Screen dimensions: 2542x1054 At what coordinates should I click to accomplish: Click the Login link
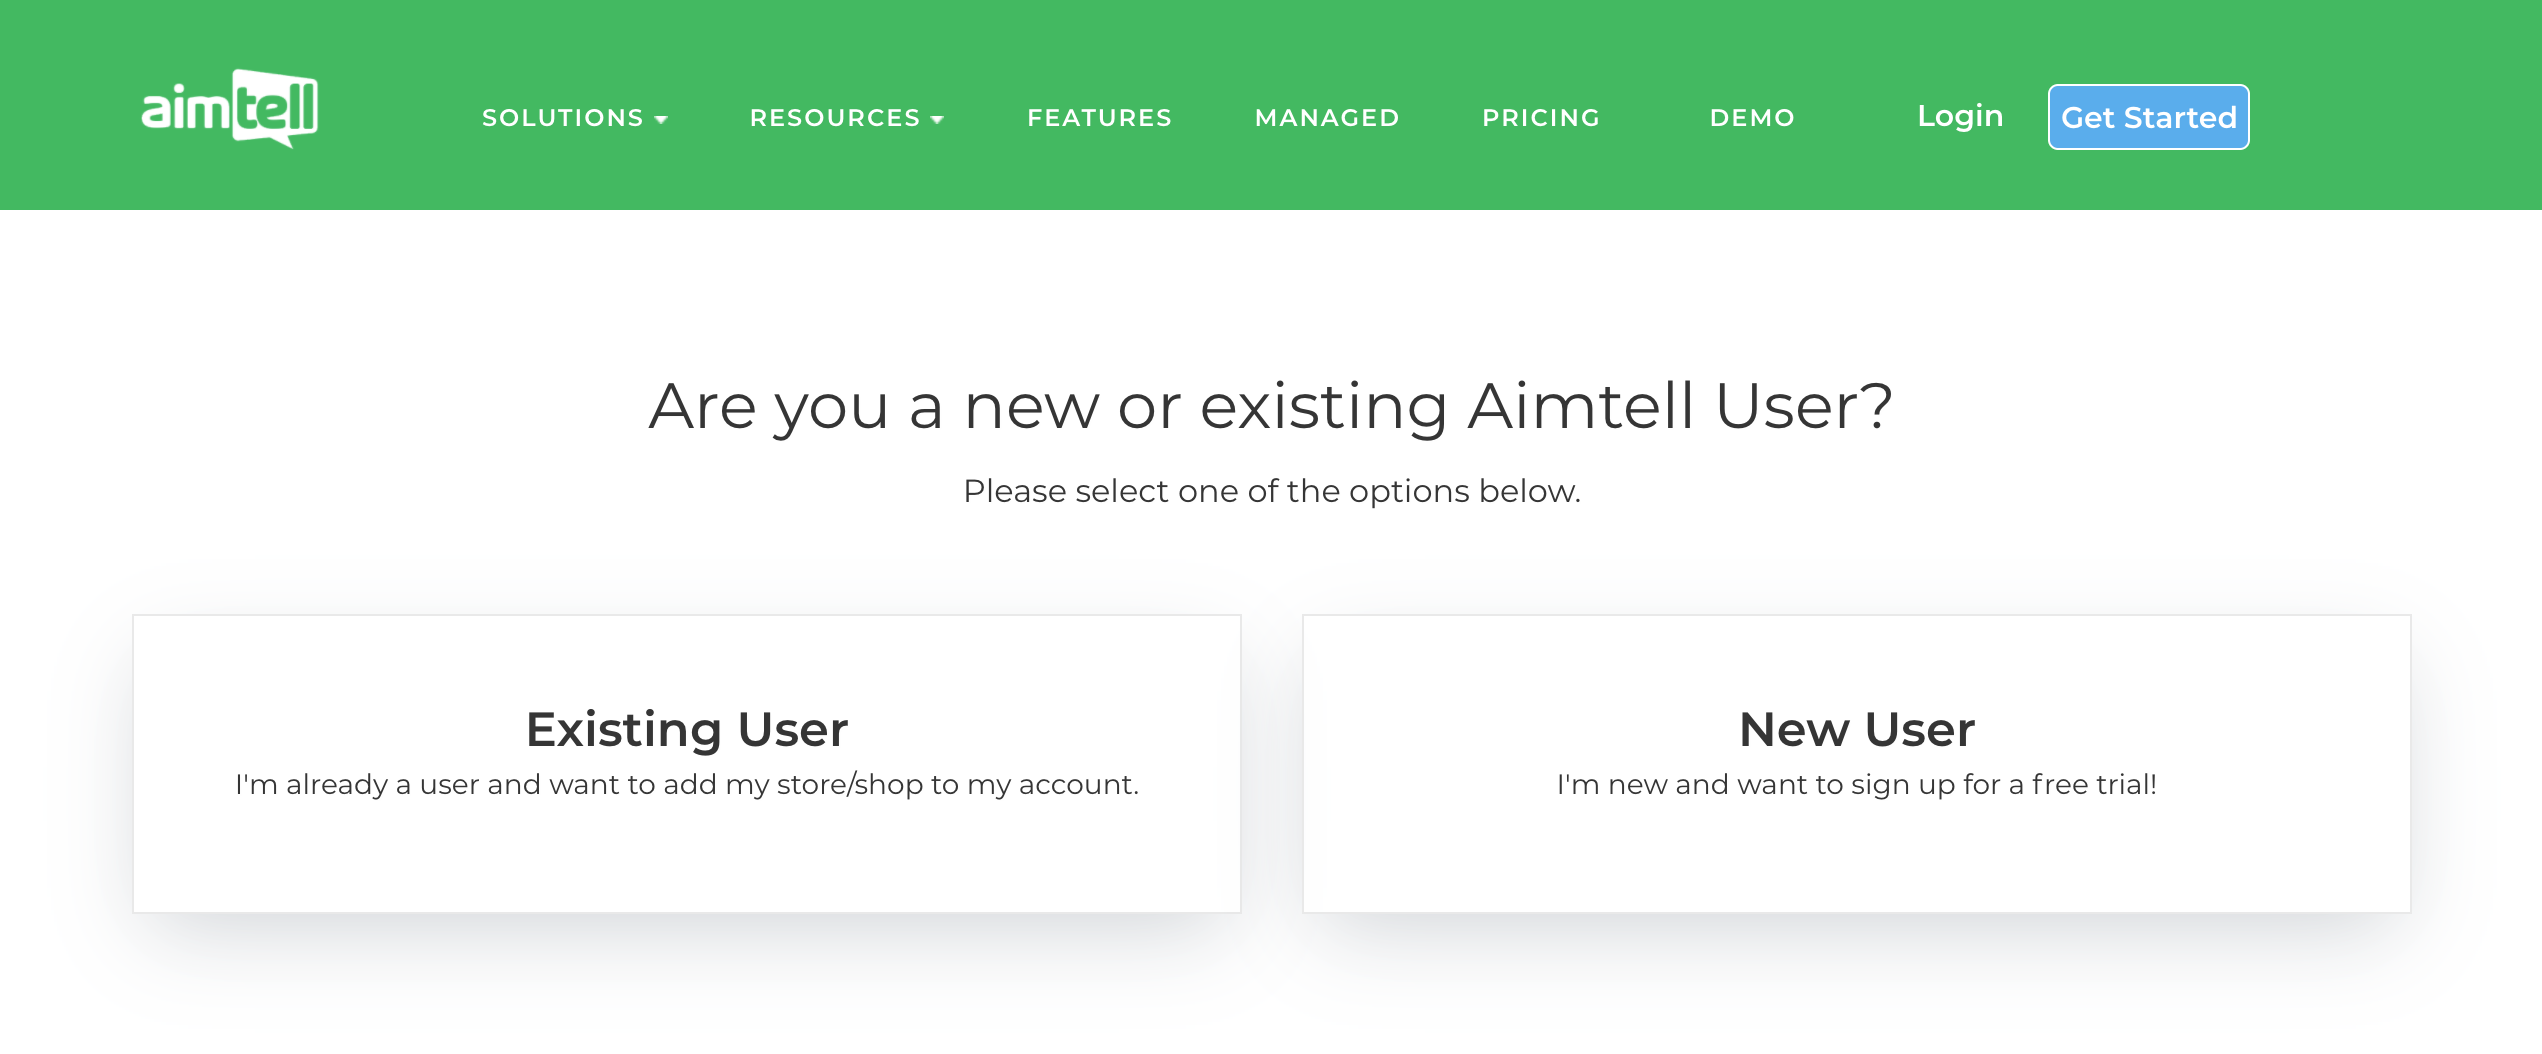pos(1960,116)
